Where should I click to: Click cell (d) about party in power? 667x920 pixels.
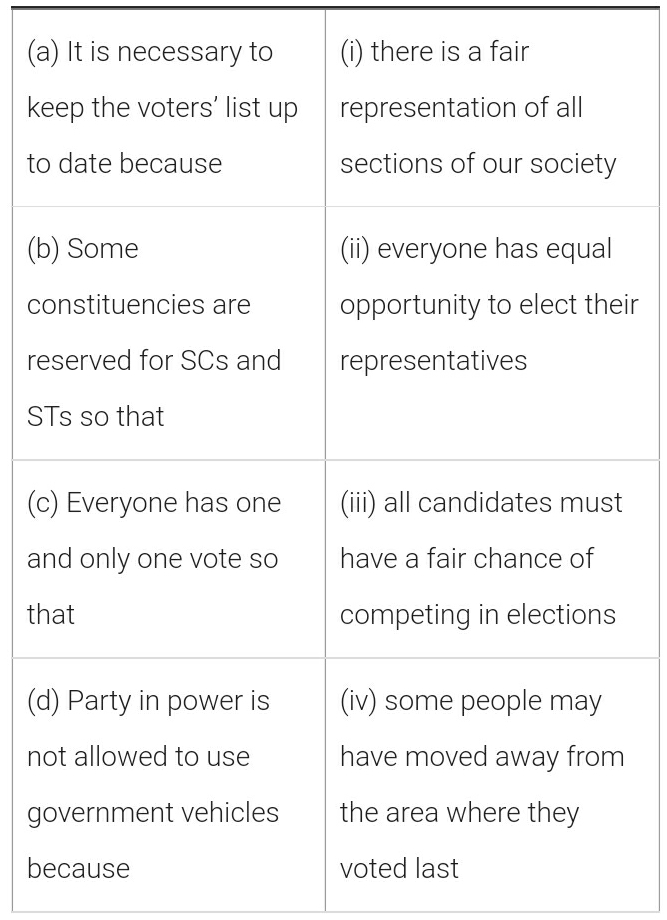[168, 784]
